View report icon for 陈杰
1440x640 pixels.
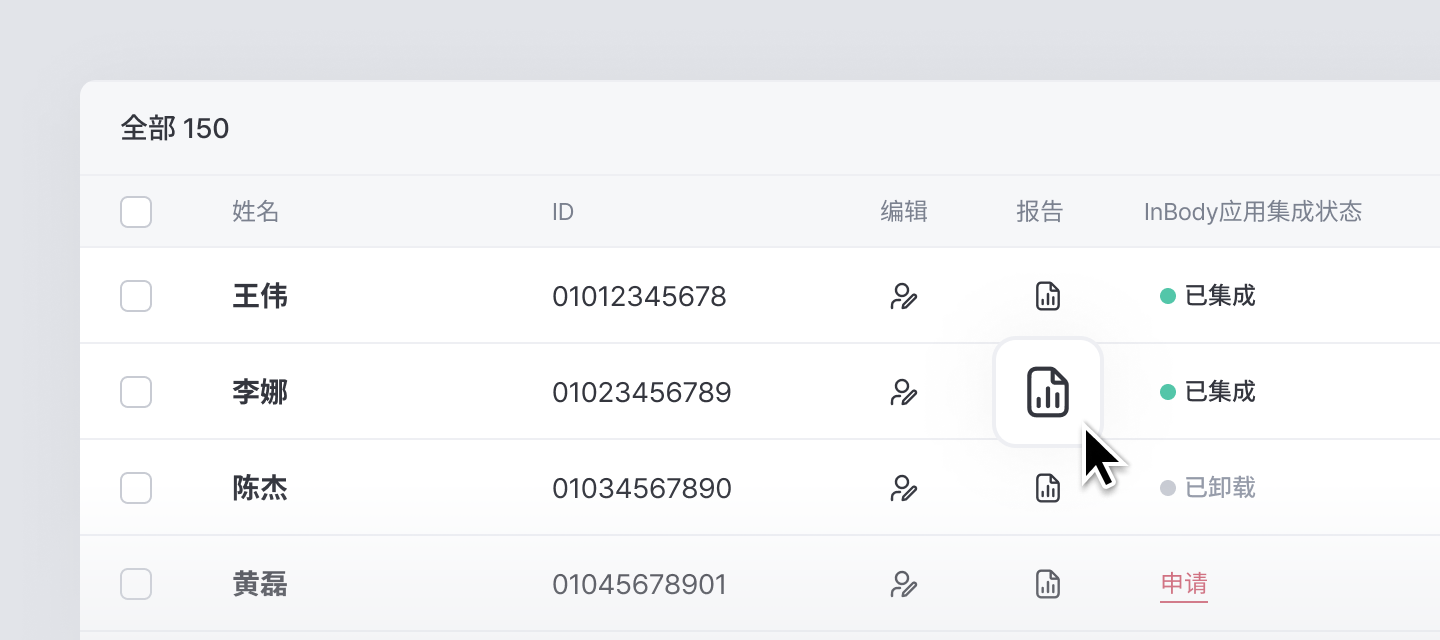click(x=1047, y=488)
